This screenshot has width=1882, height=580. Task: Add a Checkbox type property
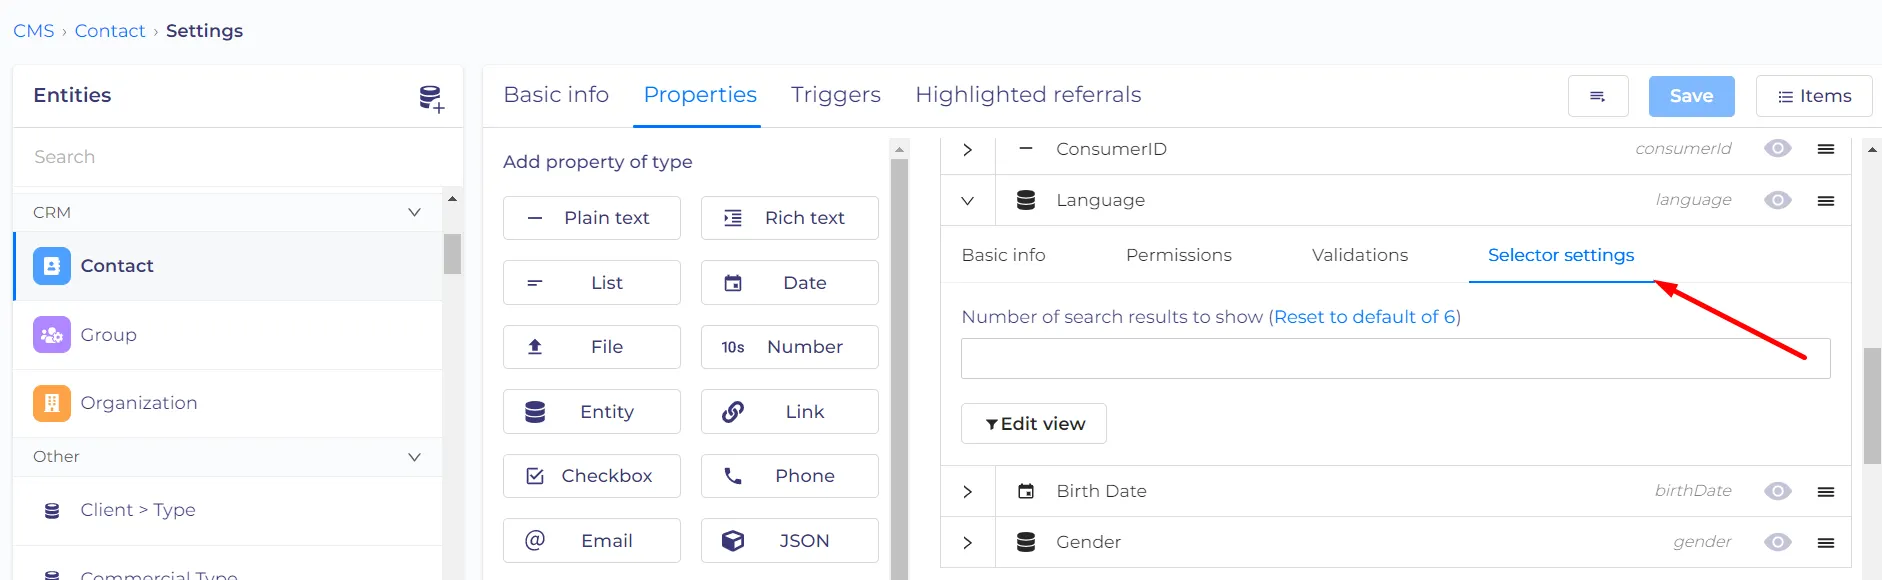pyautogui.click(x=592, y=476)
